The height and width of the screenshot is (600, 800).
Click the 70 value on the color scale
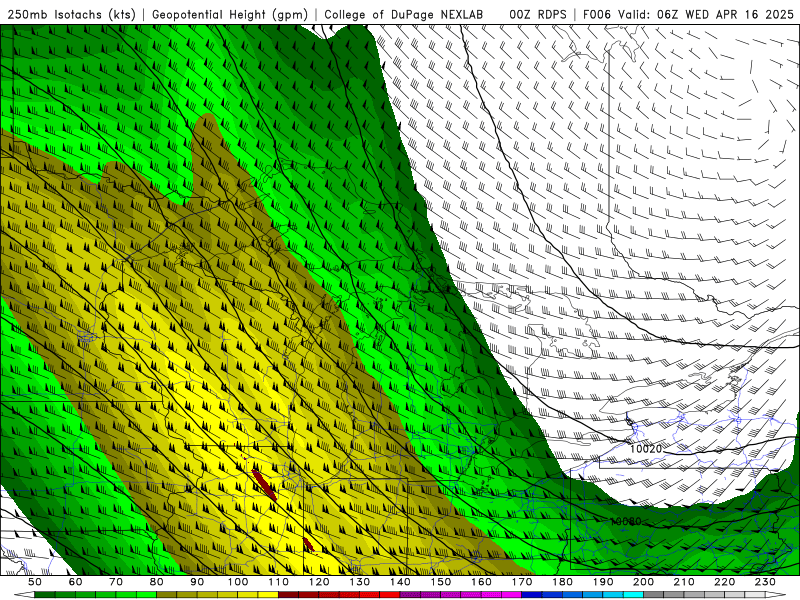(116, 582)
